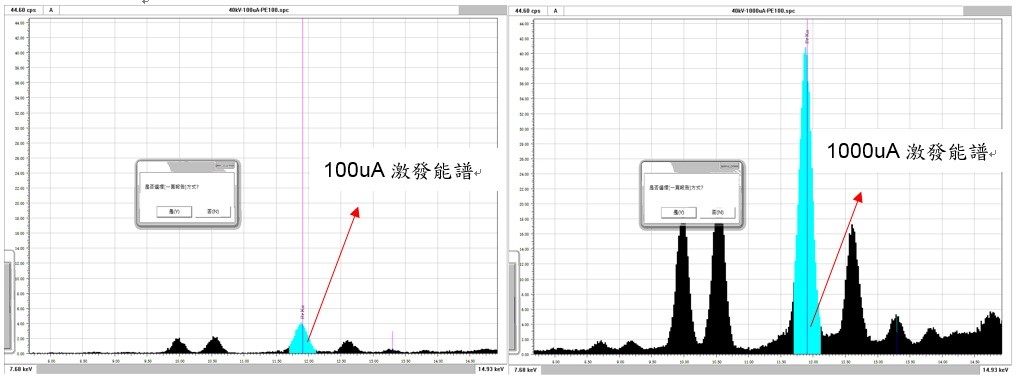This screenshot has width=1016, height=381.
Task: Click the 44.60 cps readout in the left window
Action: [x=22, y=10]
